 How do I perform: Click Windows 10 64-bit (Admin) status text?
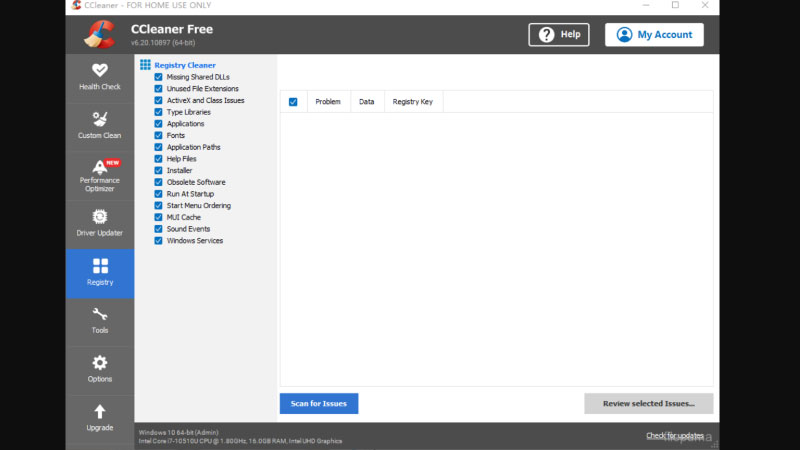[179, 432]
